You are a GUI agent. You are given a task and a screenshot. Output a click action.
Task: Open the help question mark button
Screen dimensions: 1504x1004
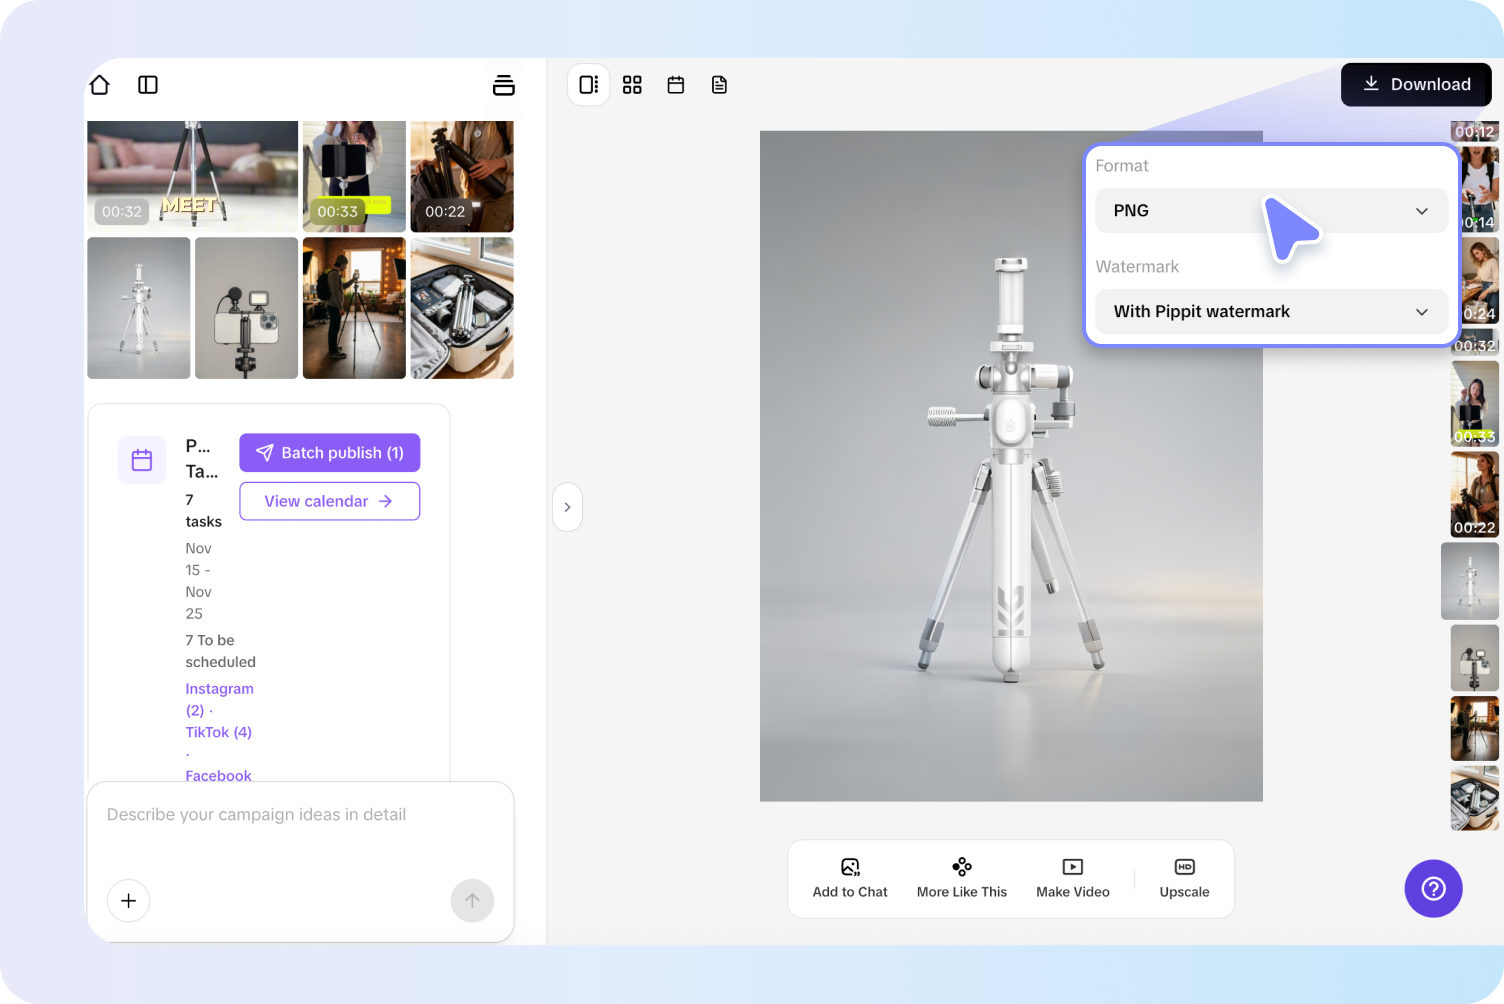1433,888
